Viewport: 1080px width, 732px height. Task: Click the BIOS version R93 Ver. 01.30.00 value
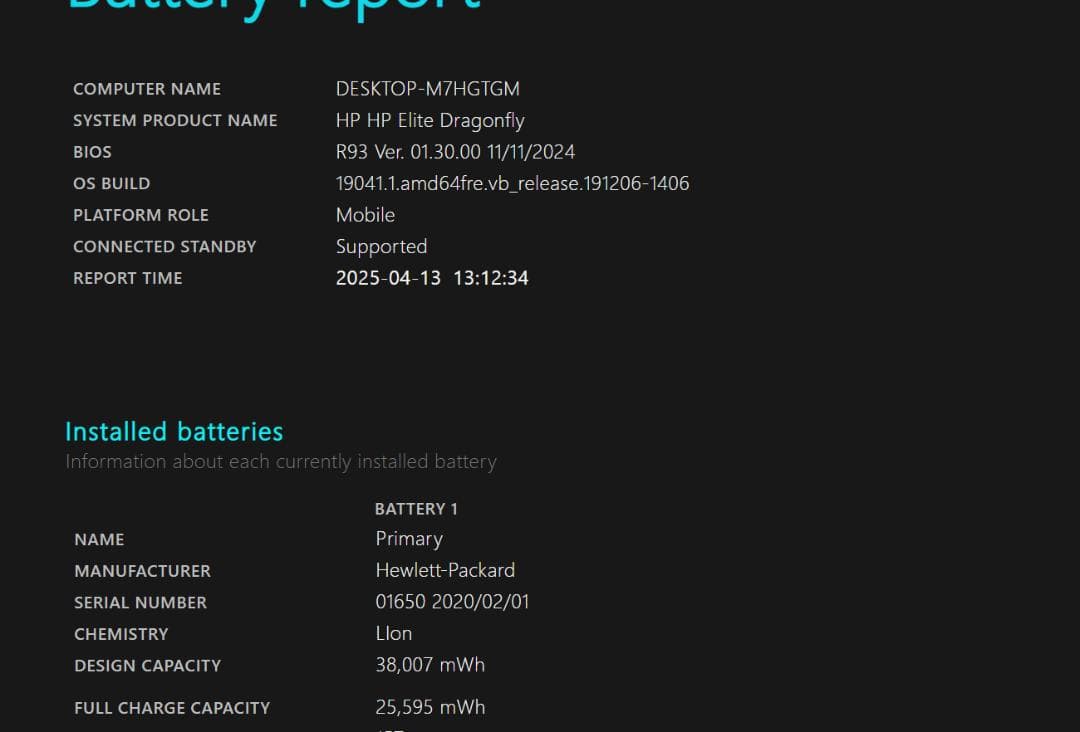click(455, 152)
